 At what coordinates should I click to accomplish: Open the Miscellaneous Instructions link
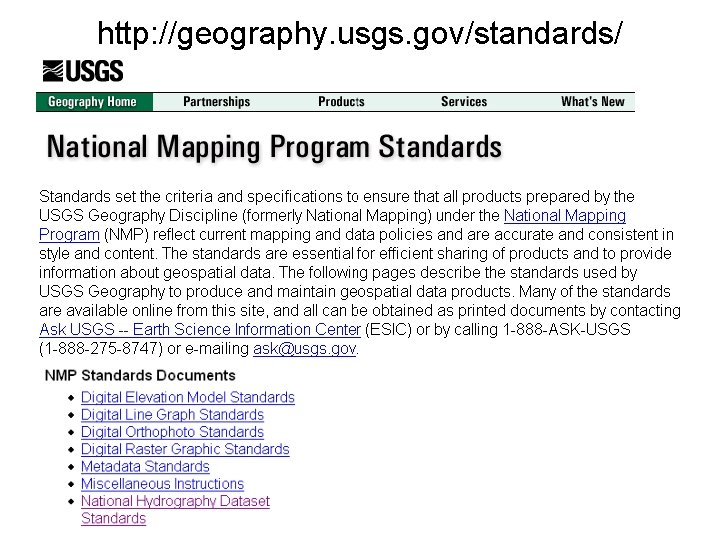tap(162, 484)
